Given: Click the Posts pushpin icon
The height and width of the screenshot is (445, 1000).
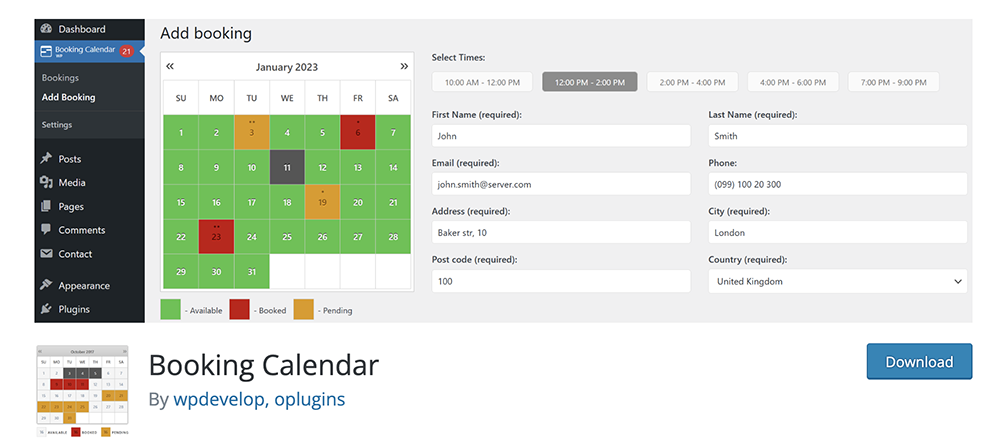Looking at the screenshot, I should 46,159.
